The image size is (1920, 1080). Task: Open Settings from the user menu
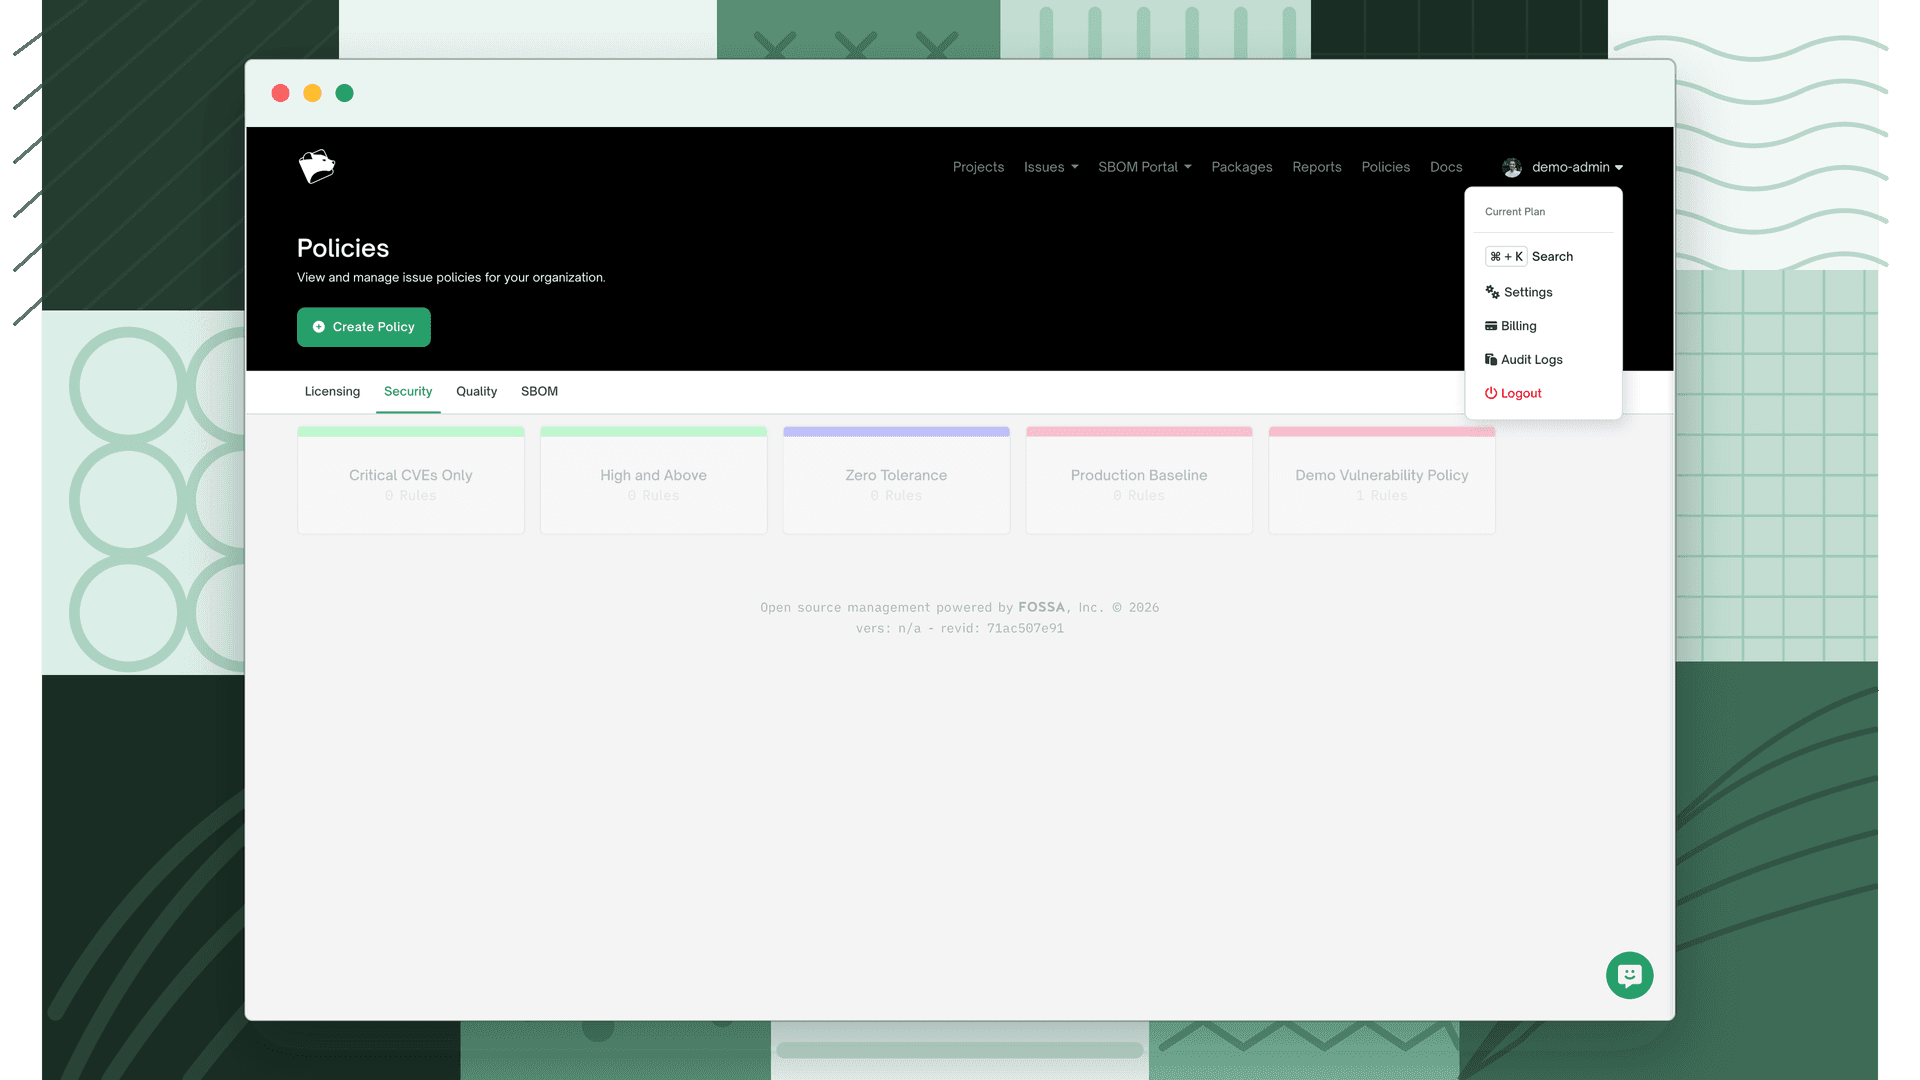tap(1544, 292)
